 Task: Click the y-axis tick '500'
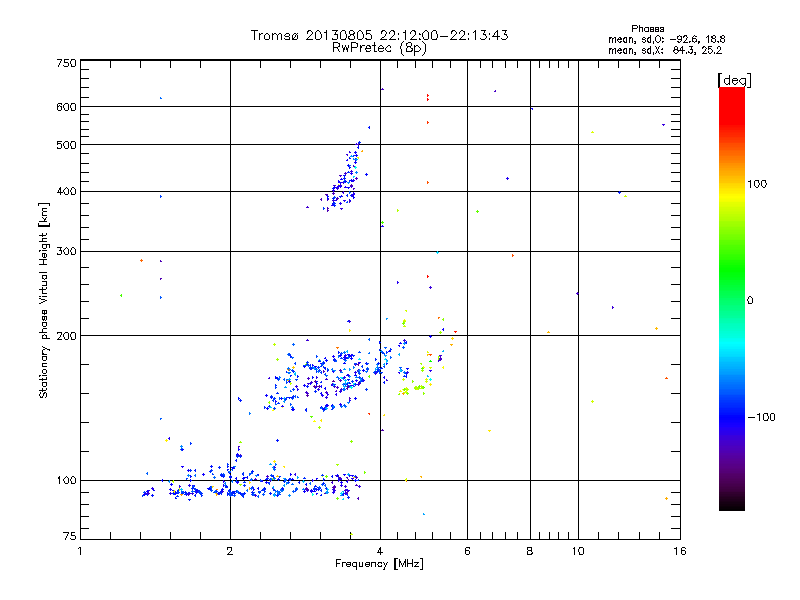[66, 145]
